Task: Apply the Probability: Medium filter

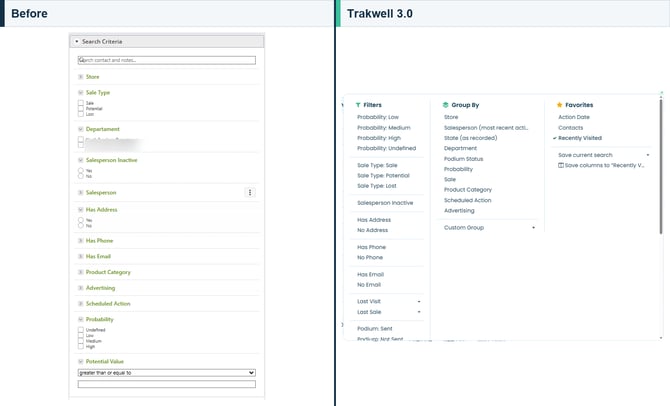Action: click(x=384, y=128)
